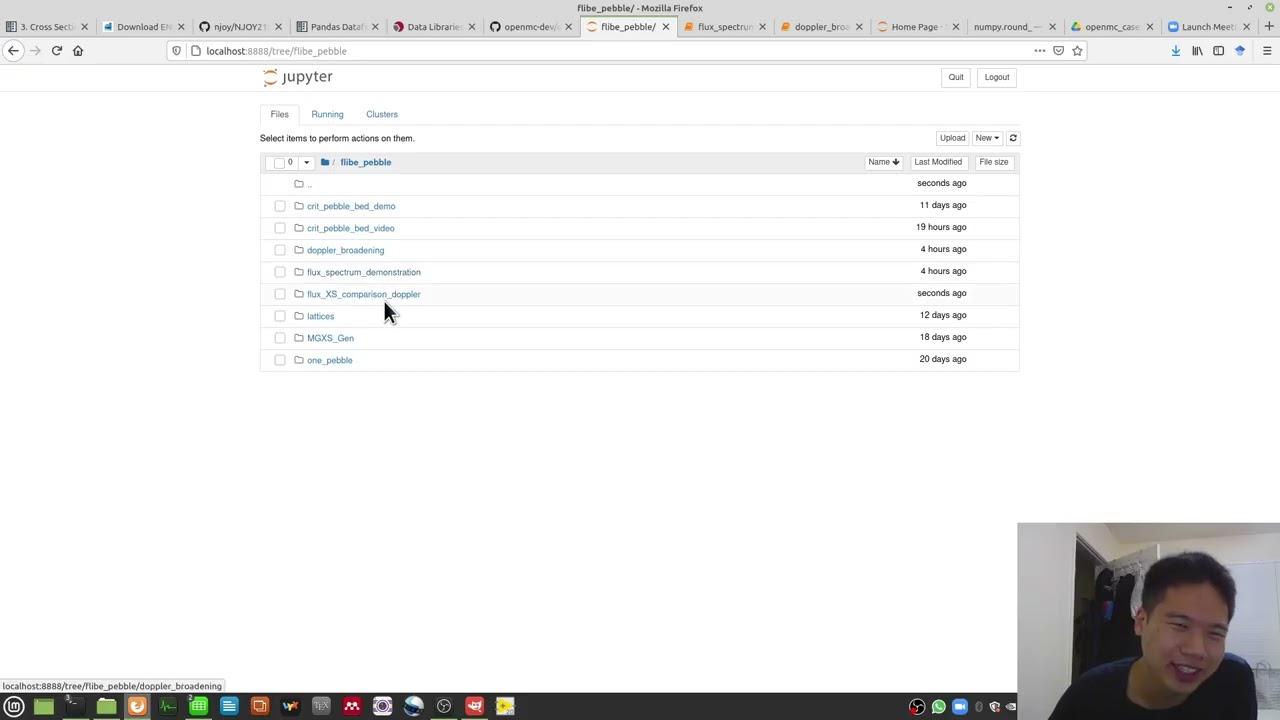This screenshot has width=1280, height=720.
Task: Launch the terminal from the taskbar
Action: coord(74,707)
